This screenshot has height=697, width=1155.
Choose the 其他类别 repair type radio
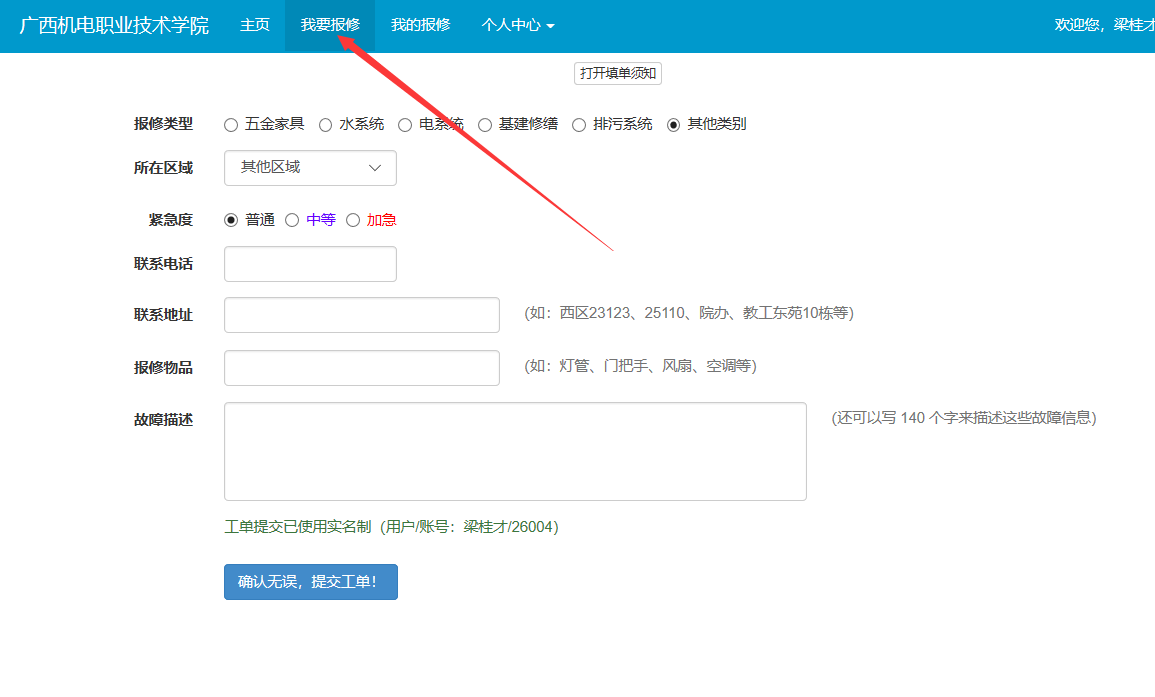point(674,125)
